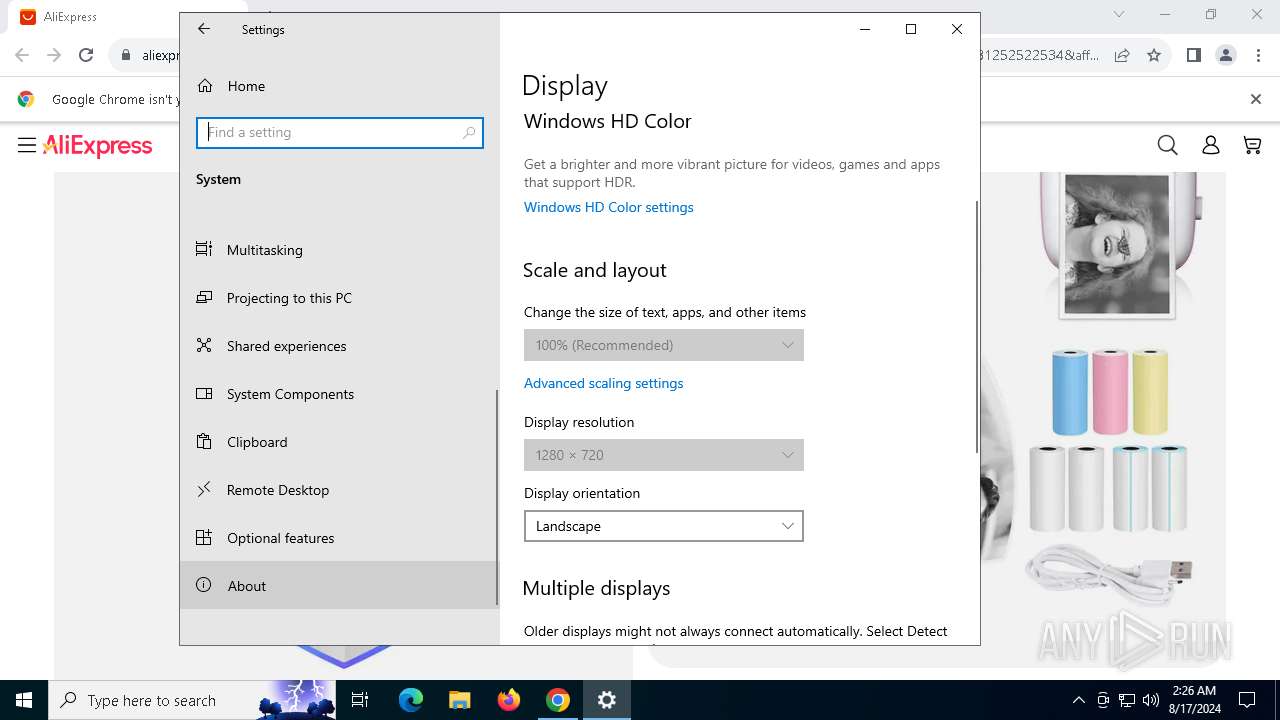Screen dimensions: 1280x720
Task: Open File Explorer from taskbar
Action: click(460, 700)
